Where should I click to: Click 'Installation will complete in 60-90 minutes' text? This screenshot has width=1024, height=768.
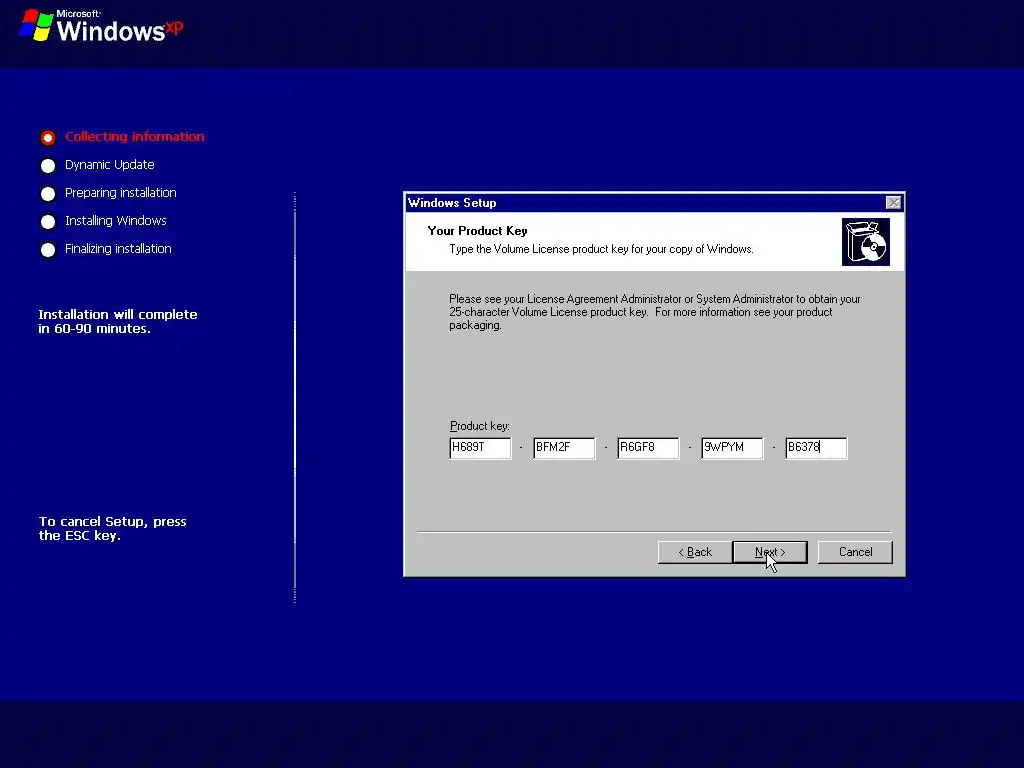coord(118,321)
